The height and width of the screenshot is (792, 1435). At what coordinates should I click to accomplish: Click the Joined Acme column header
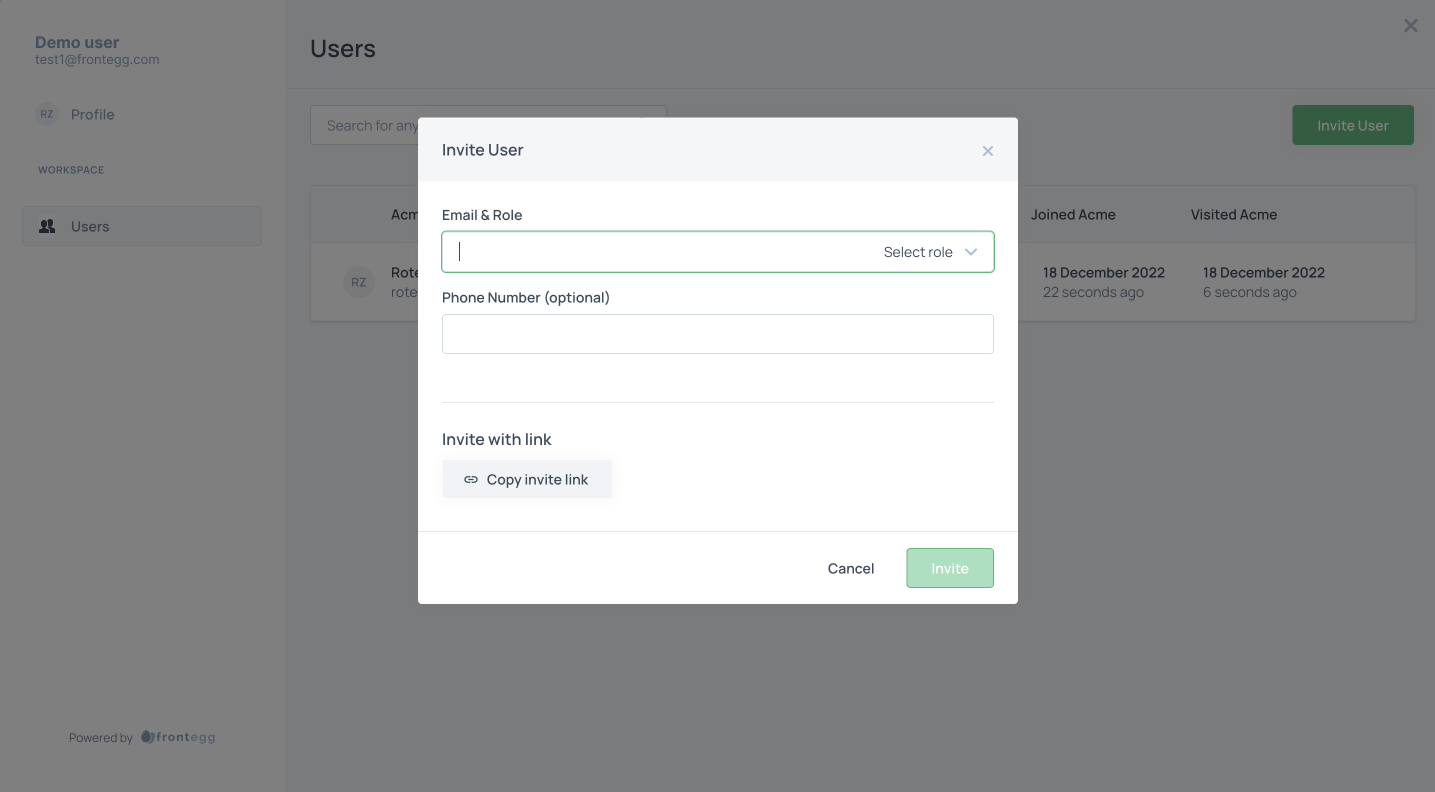click(1073, 215)
